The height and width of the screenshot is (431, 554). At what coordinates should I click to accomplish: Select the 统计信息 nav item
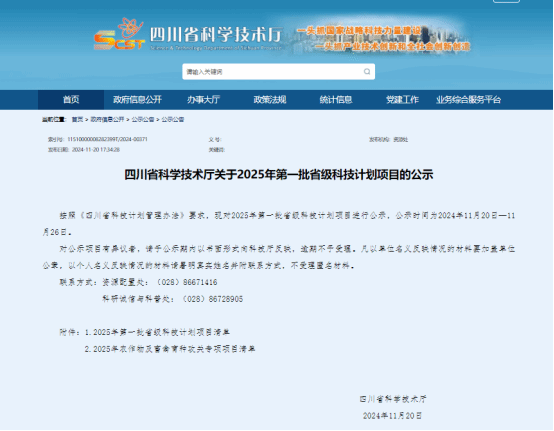tap(336, 100)
